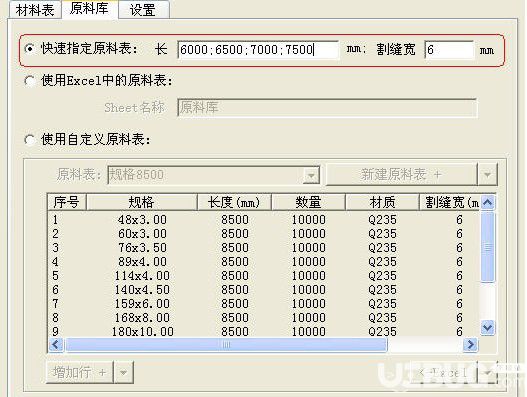527x397 pixels.
Task: Click the 割缝宽 width input field
Action: tap(450, 50)
